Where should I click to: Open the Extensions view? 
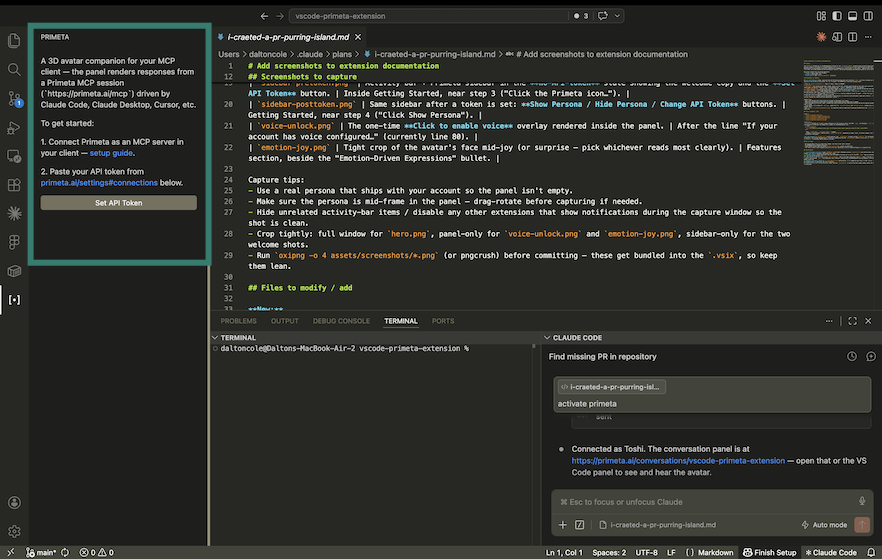(x=14, y=185)
